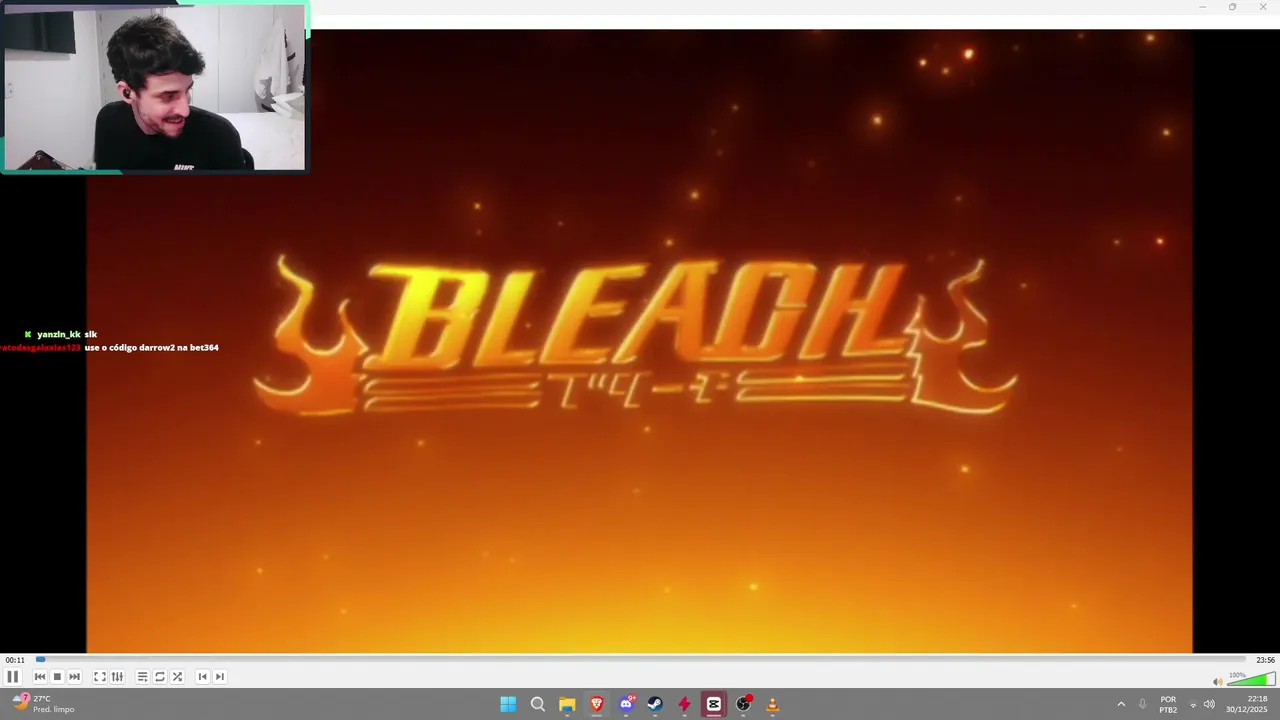The image size is (1280, 720).
Task: Expand hidden system tray icons
Action: tap(1121, 704)
